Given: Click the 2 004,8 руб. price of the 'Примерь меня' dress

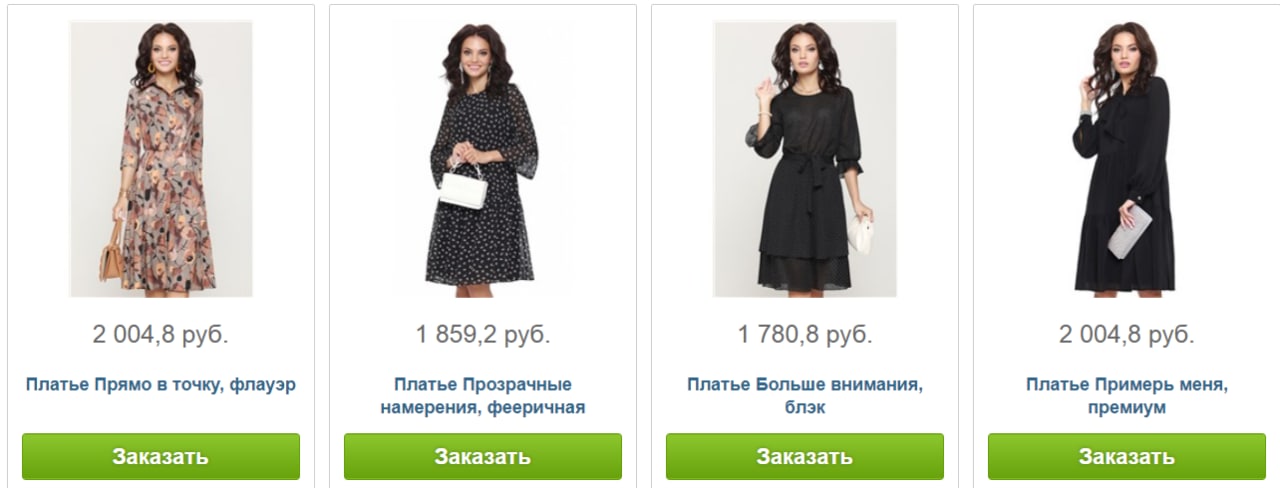Looking at the screenshot, I should pos(1127,334).
